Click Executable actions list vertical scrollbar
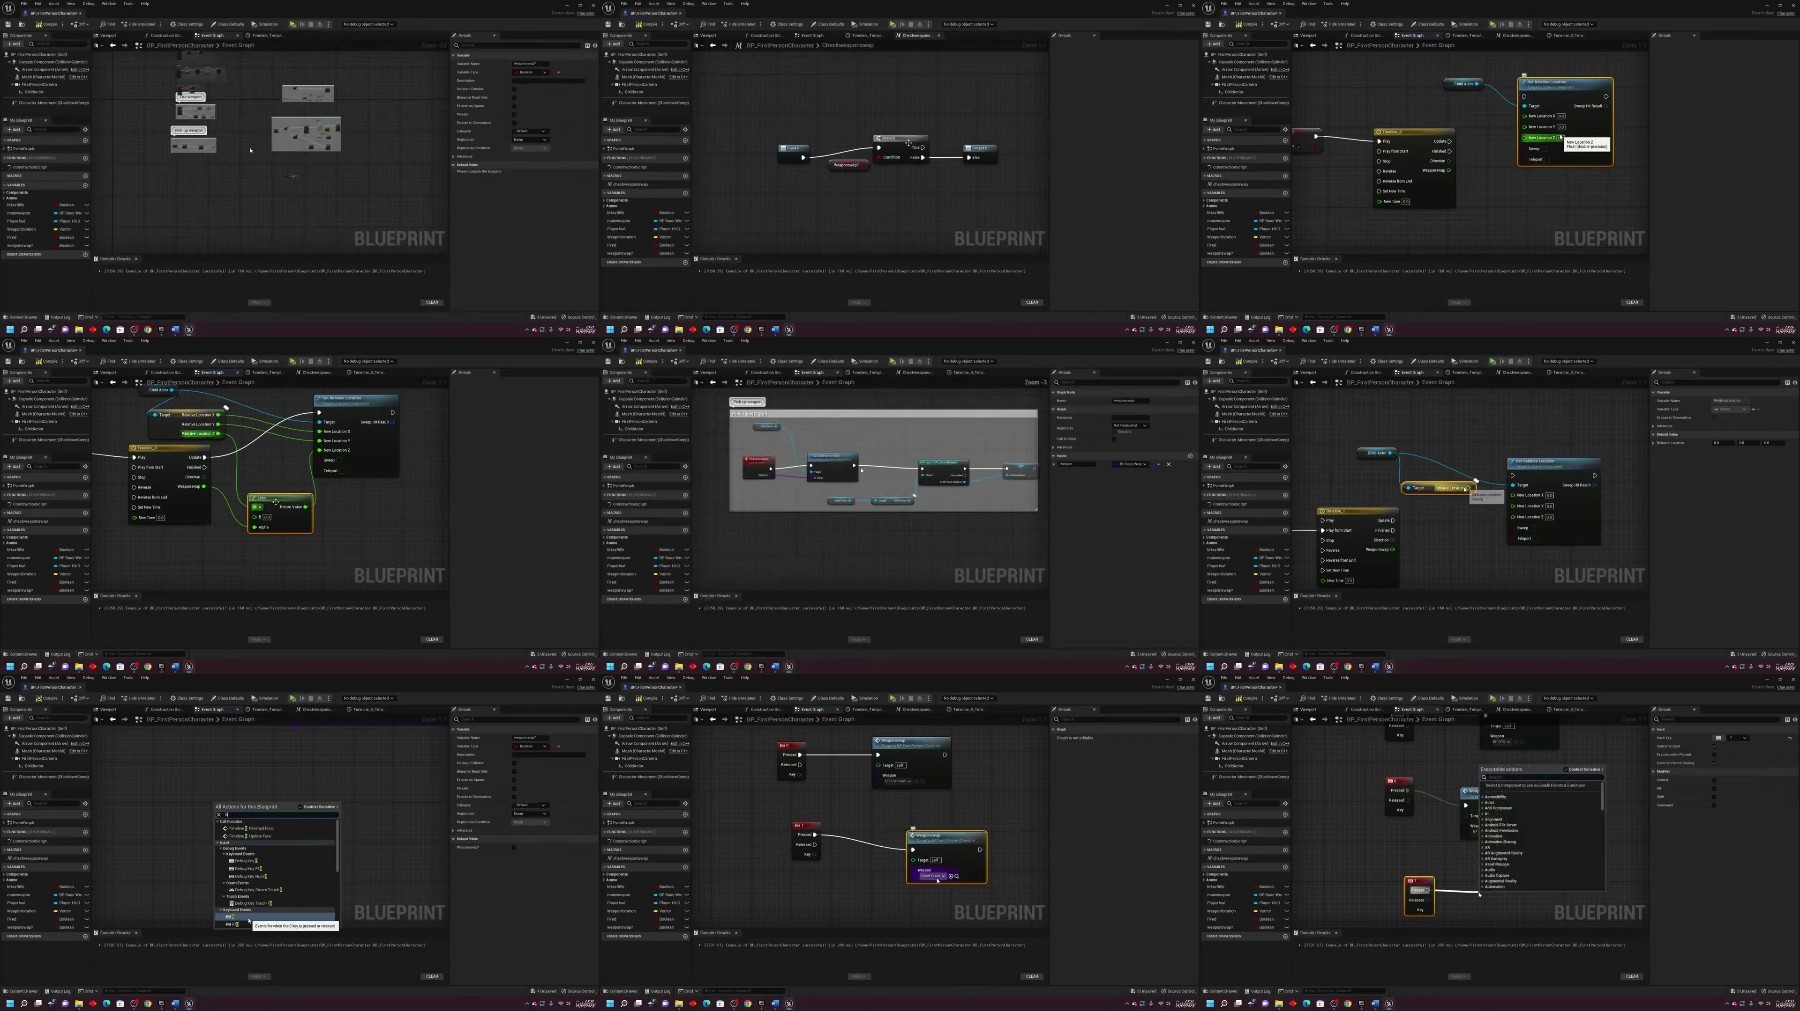Image resolution: width=1800 pixels, height=1011 pixels. tap(1602, 795)
